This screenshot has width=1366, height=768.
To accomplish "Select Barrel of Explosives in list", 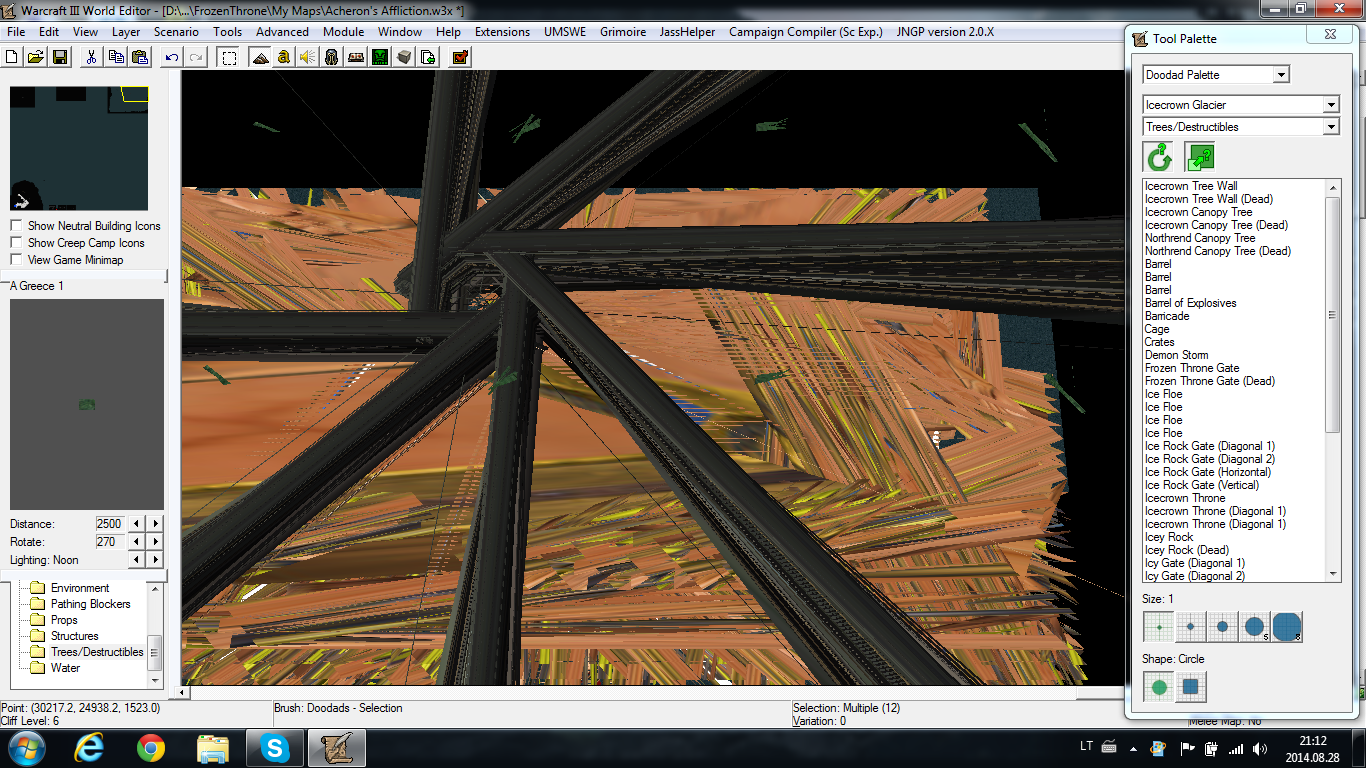I will pos(1190,303).
